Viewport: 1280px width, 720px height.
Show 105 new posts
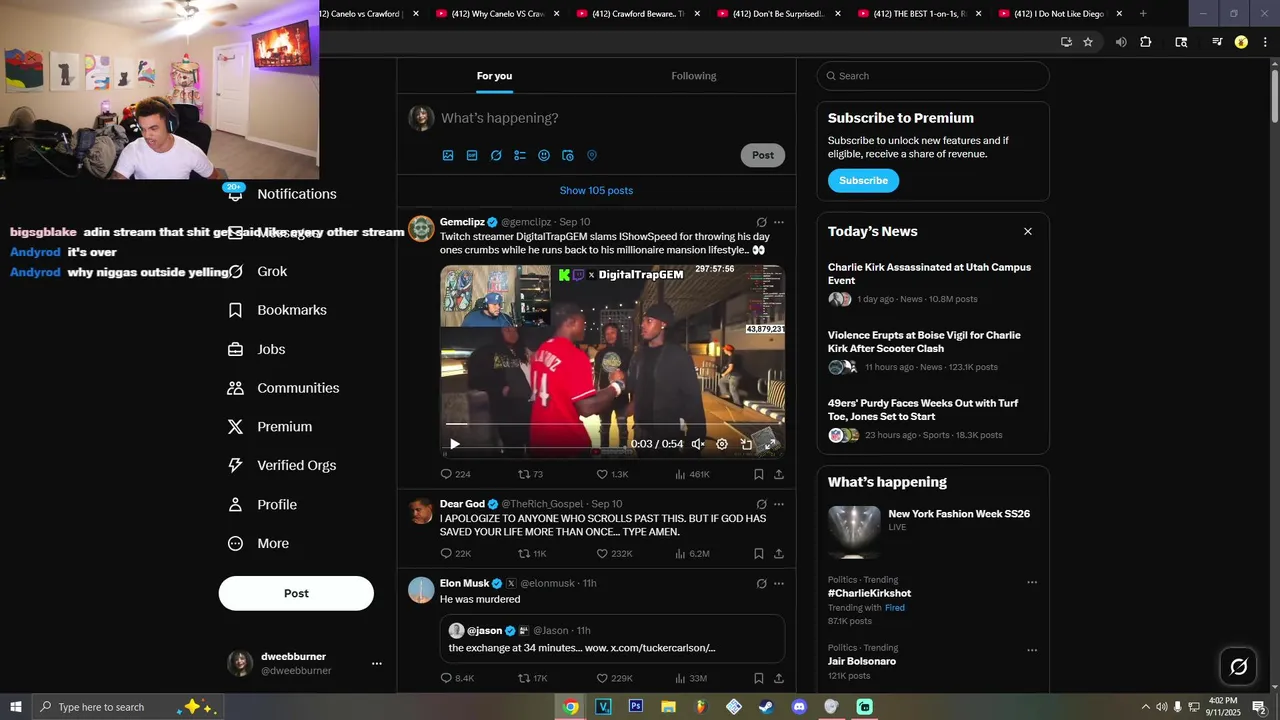pos(596,190)
